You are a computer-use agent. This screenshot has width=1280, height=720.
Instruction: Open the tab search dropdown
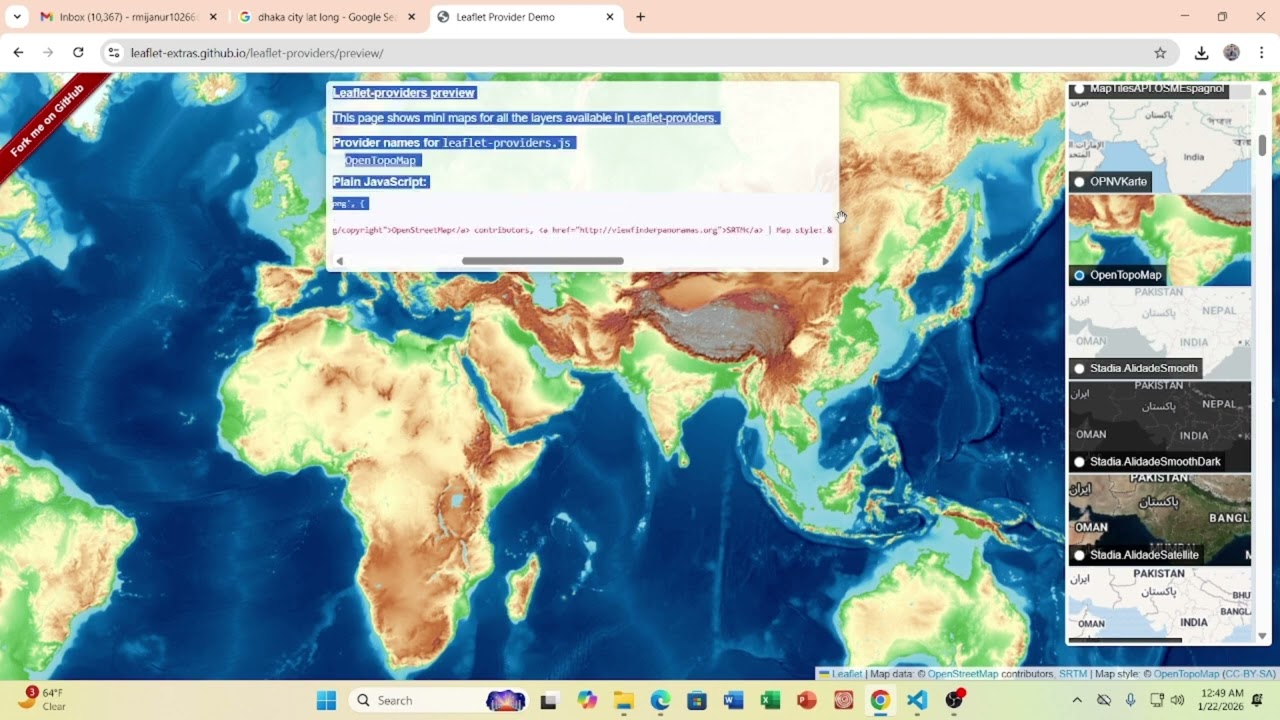coord(17,17)
